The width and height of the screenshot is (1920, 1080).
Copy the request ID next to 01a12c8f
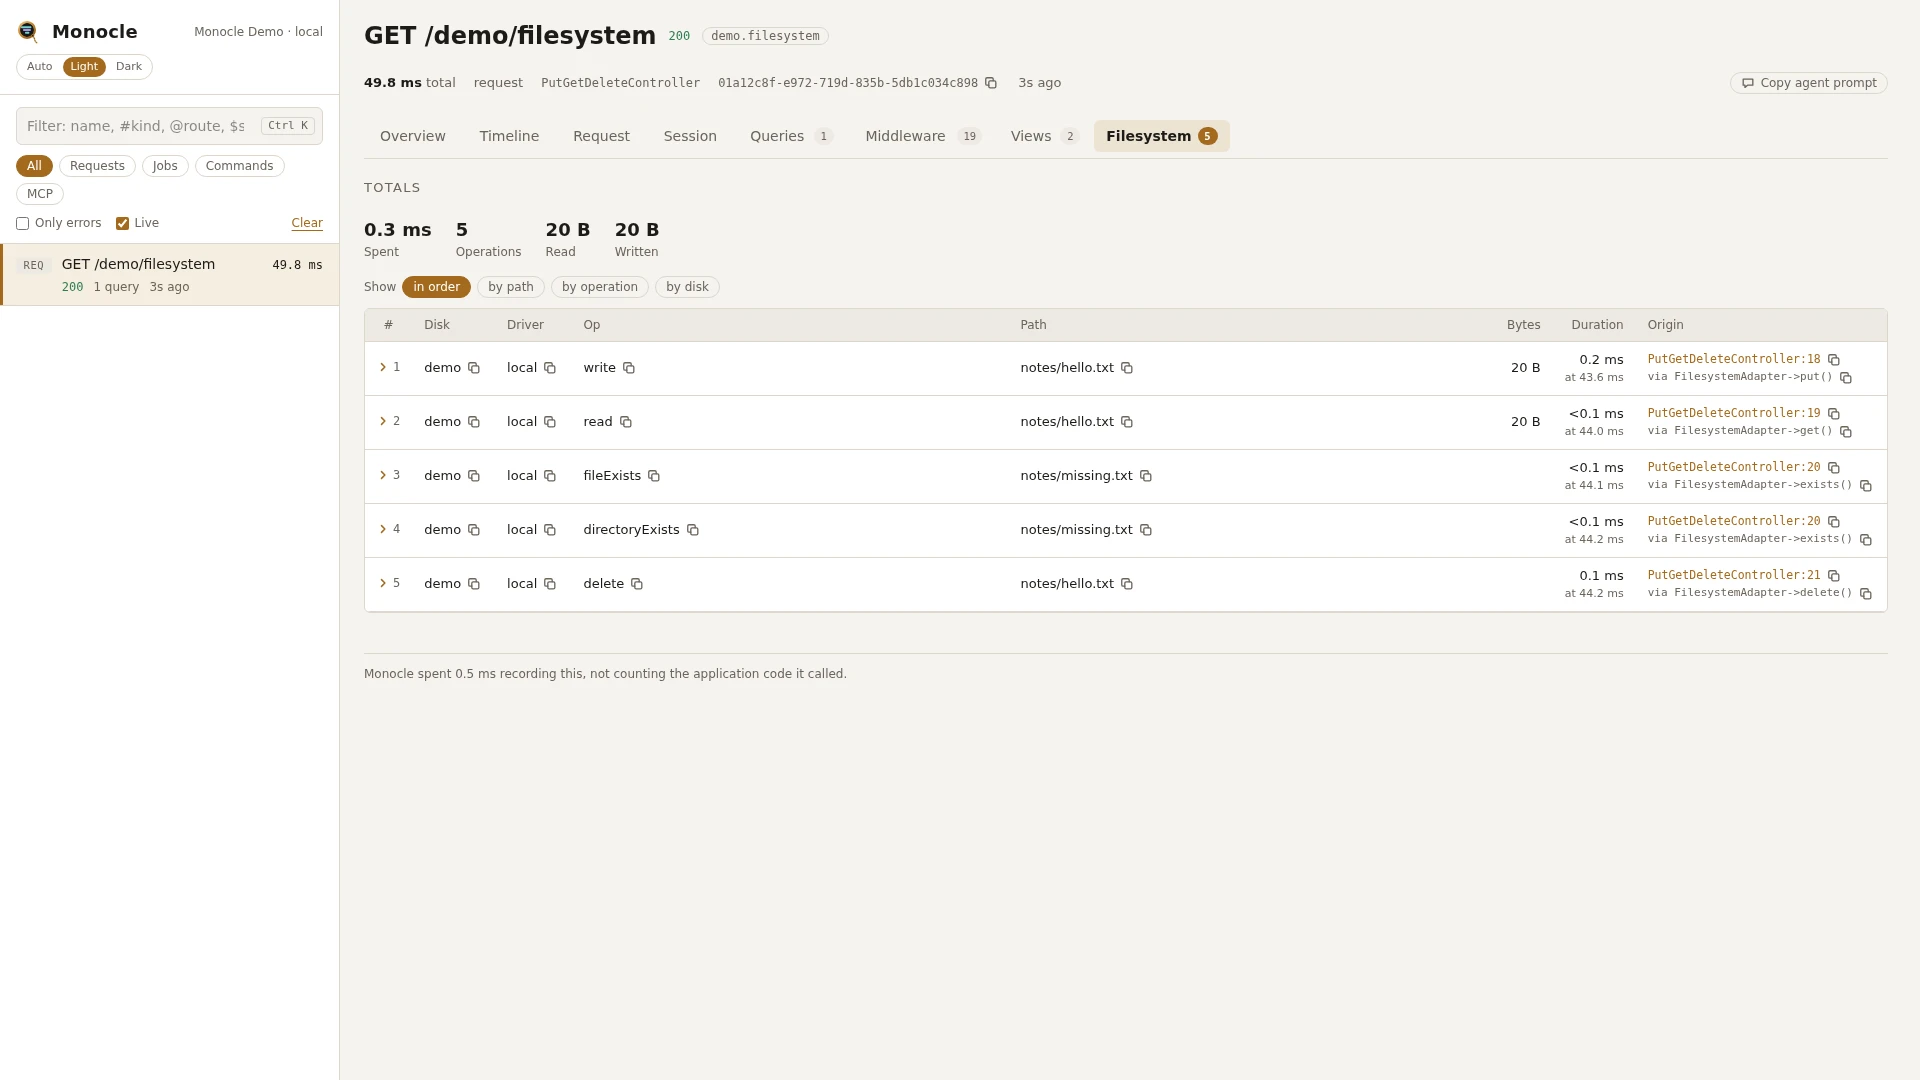point(991,83)
